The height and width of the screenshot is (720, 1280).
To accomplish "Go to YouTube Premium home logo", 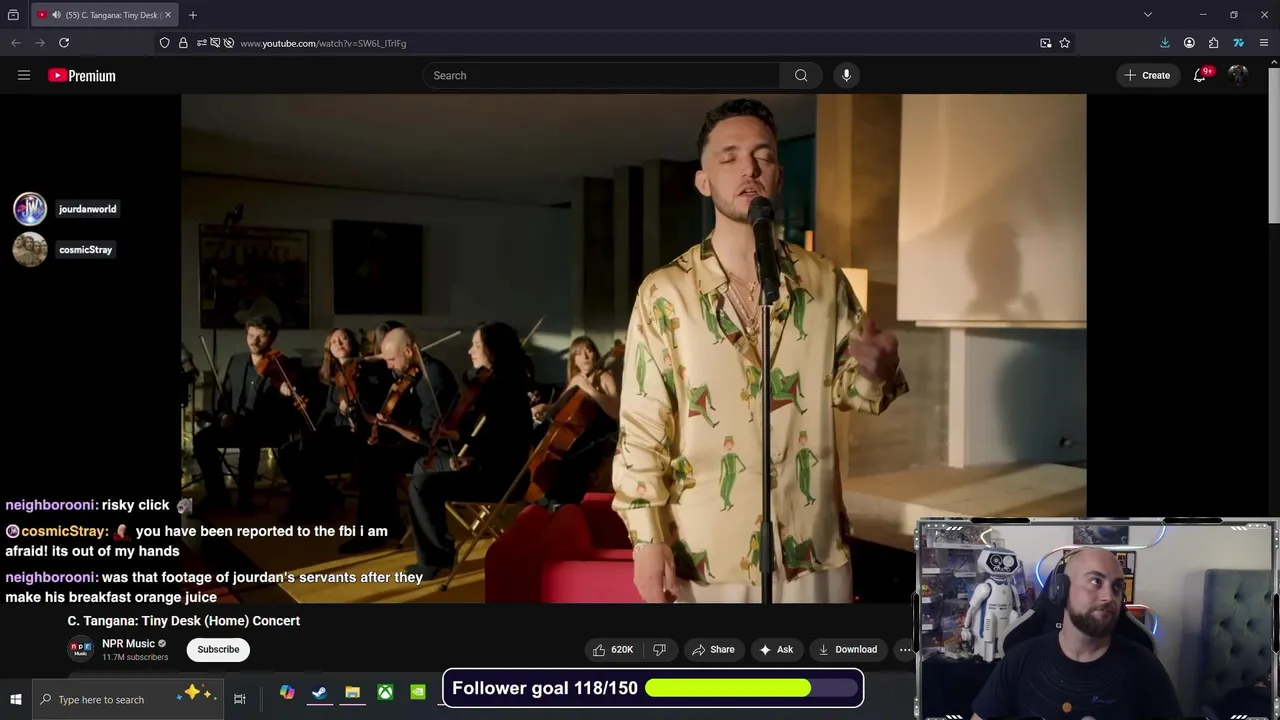I will [x=82, y=75].
